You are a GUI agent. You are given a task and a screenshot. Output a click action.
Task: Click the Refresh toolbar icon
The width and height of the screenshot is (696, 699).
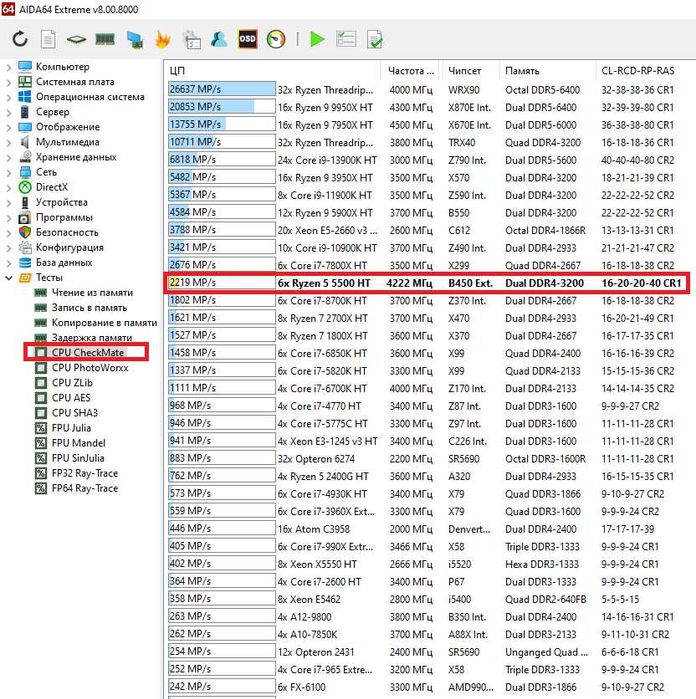point(20,39)
